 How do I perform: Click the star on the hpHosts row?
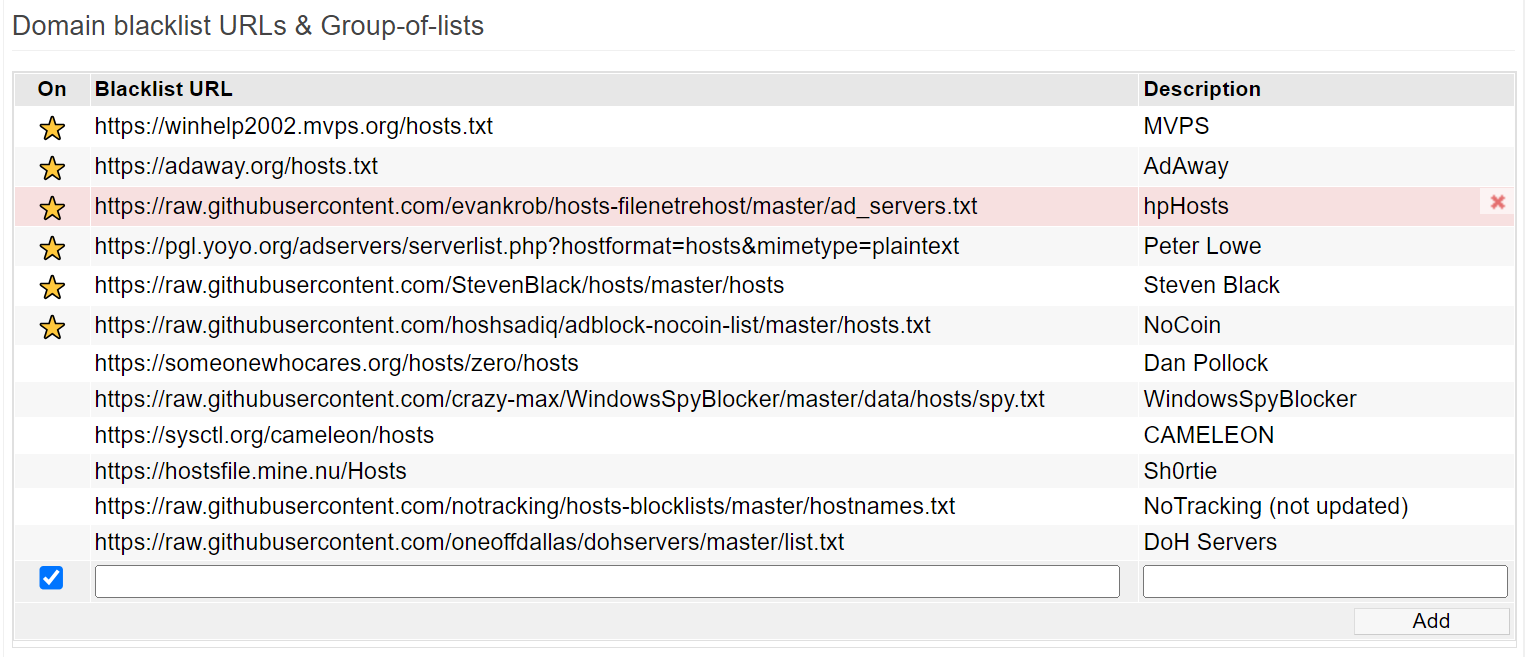[52, 208]
